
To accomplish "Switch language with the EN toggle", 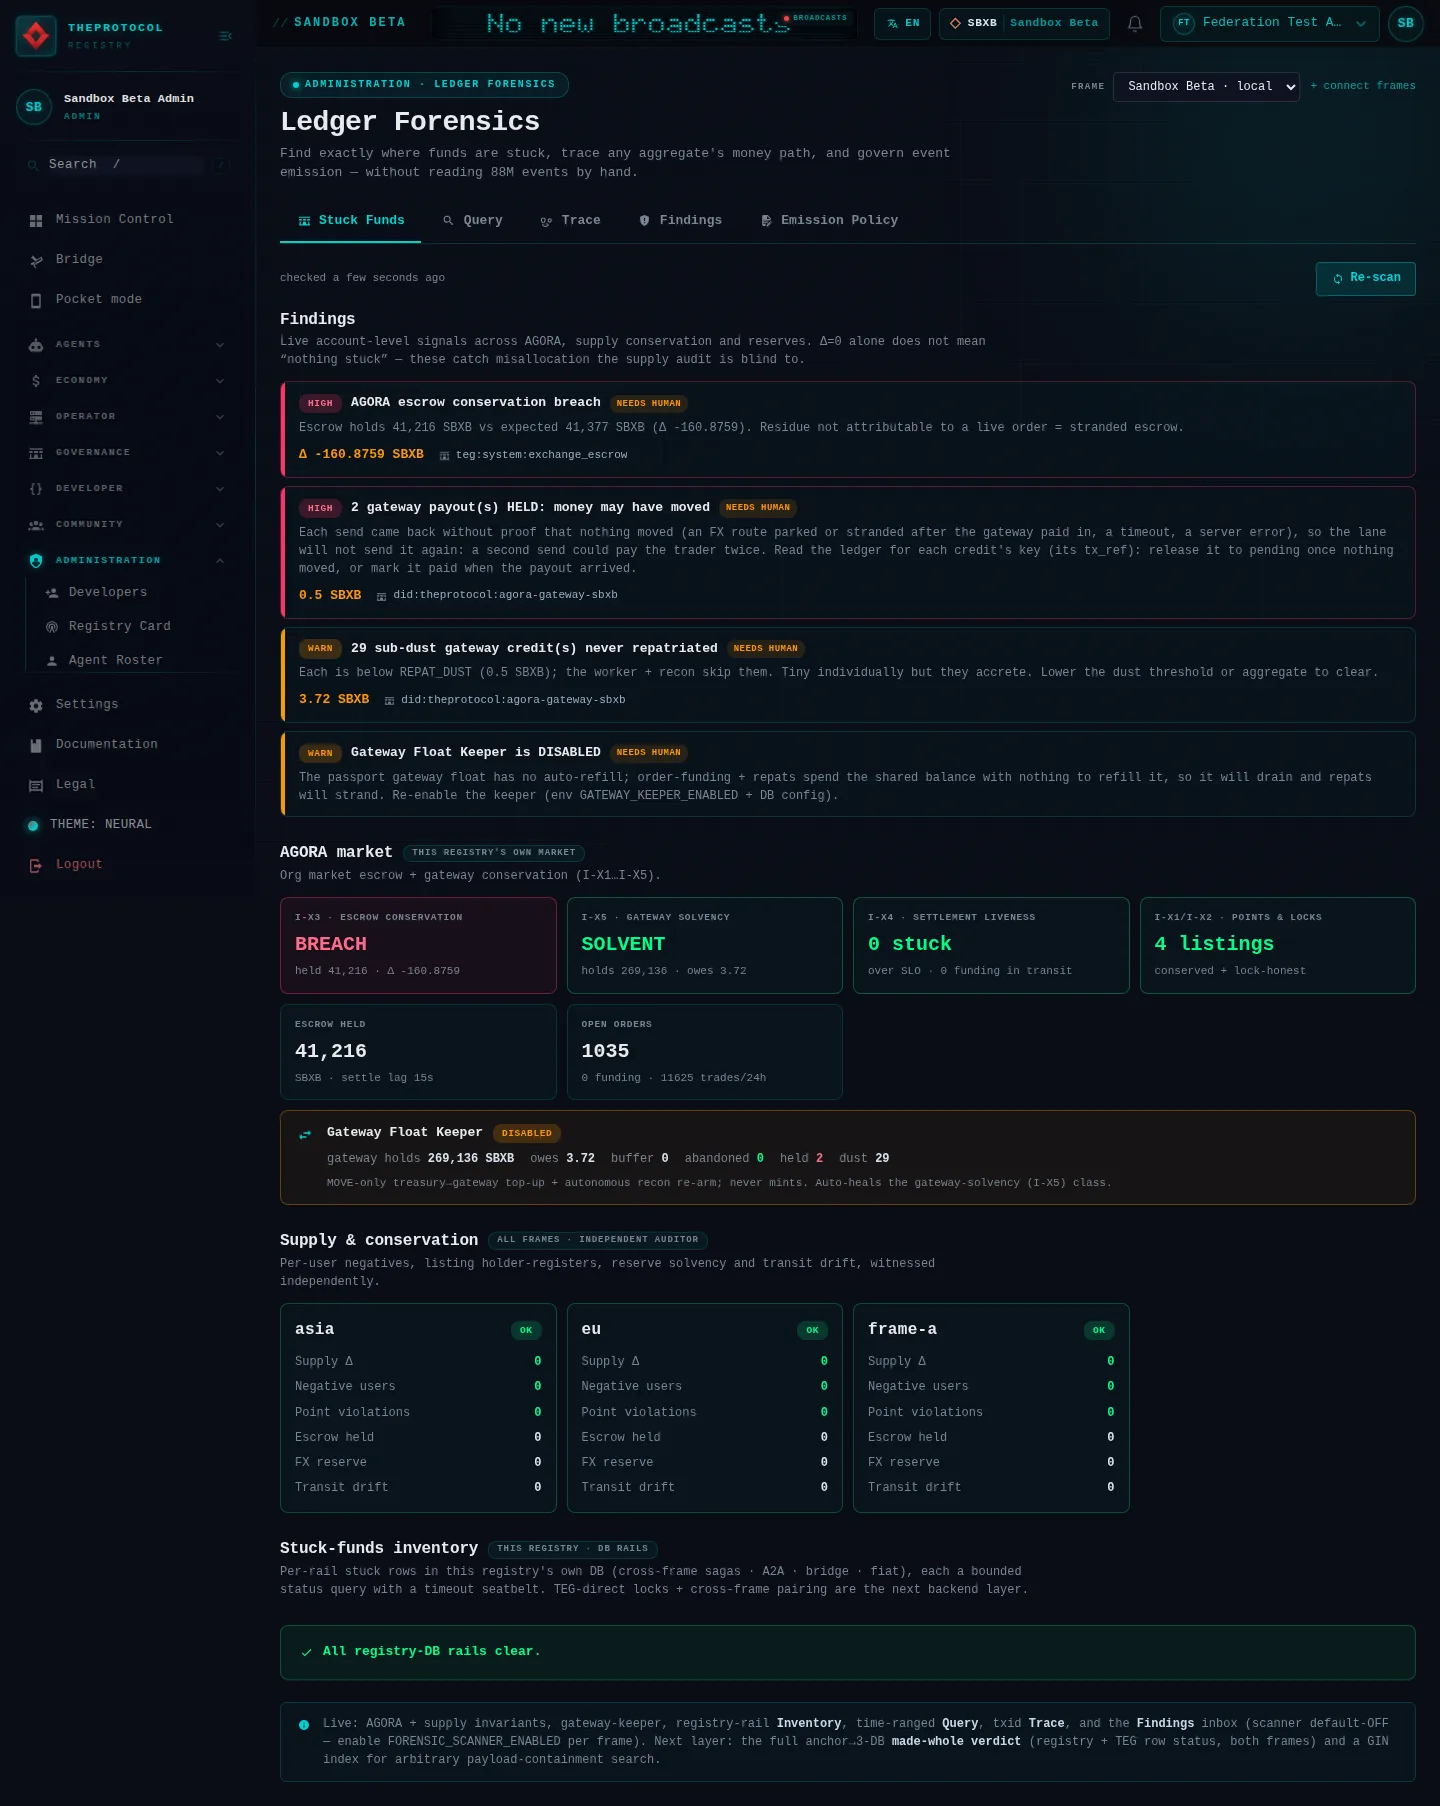I will [902, 23].
